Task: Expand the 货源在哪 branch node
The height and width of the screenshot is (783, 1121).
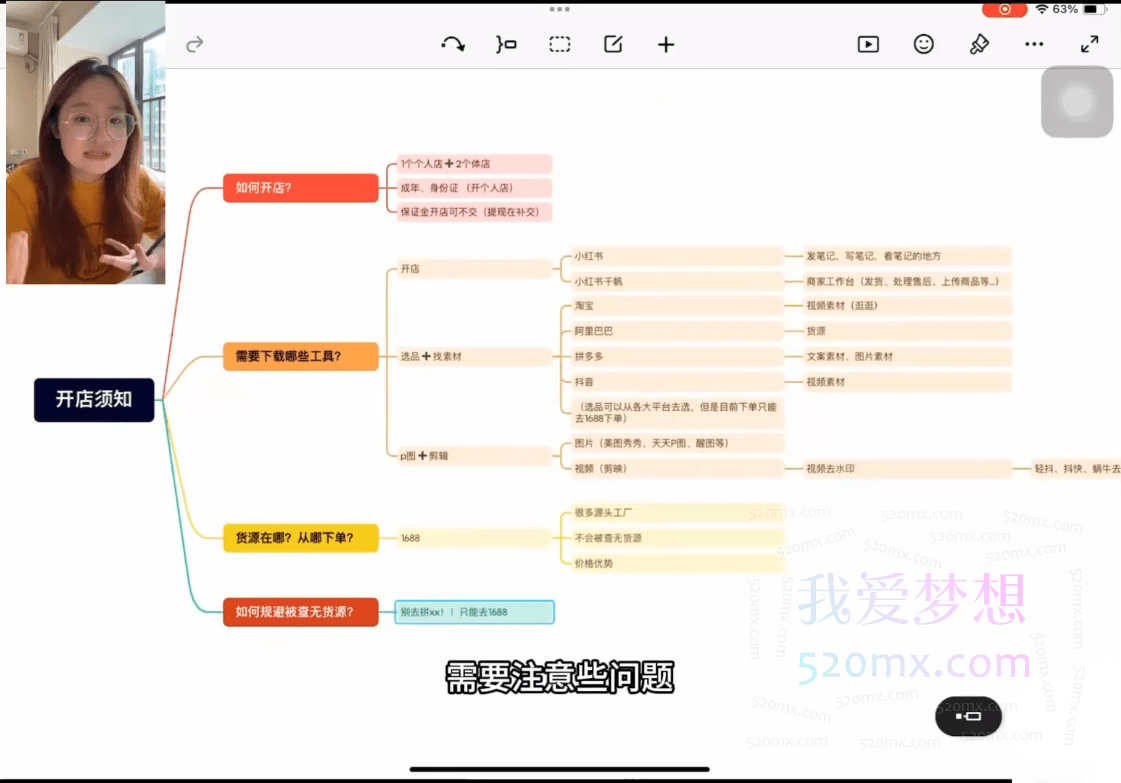Action: [x=300, y=537]
